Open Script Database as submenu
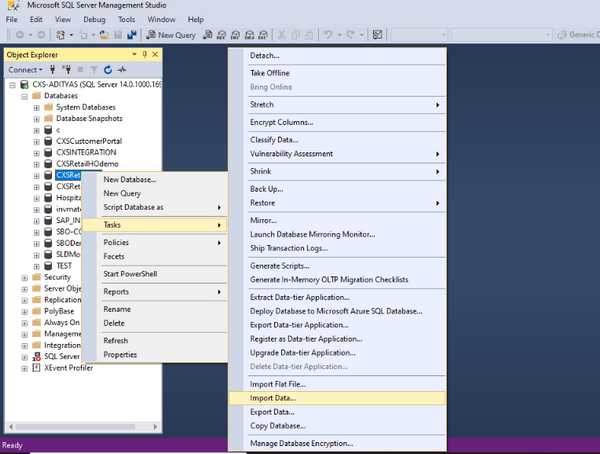The height and width of the screenshot is (454, 600). tap(155, 207)
